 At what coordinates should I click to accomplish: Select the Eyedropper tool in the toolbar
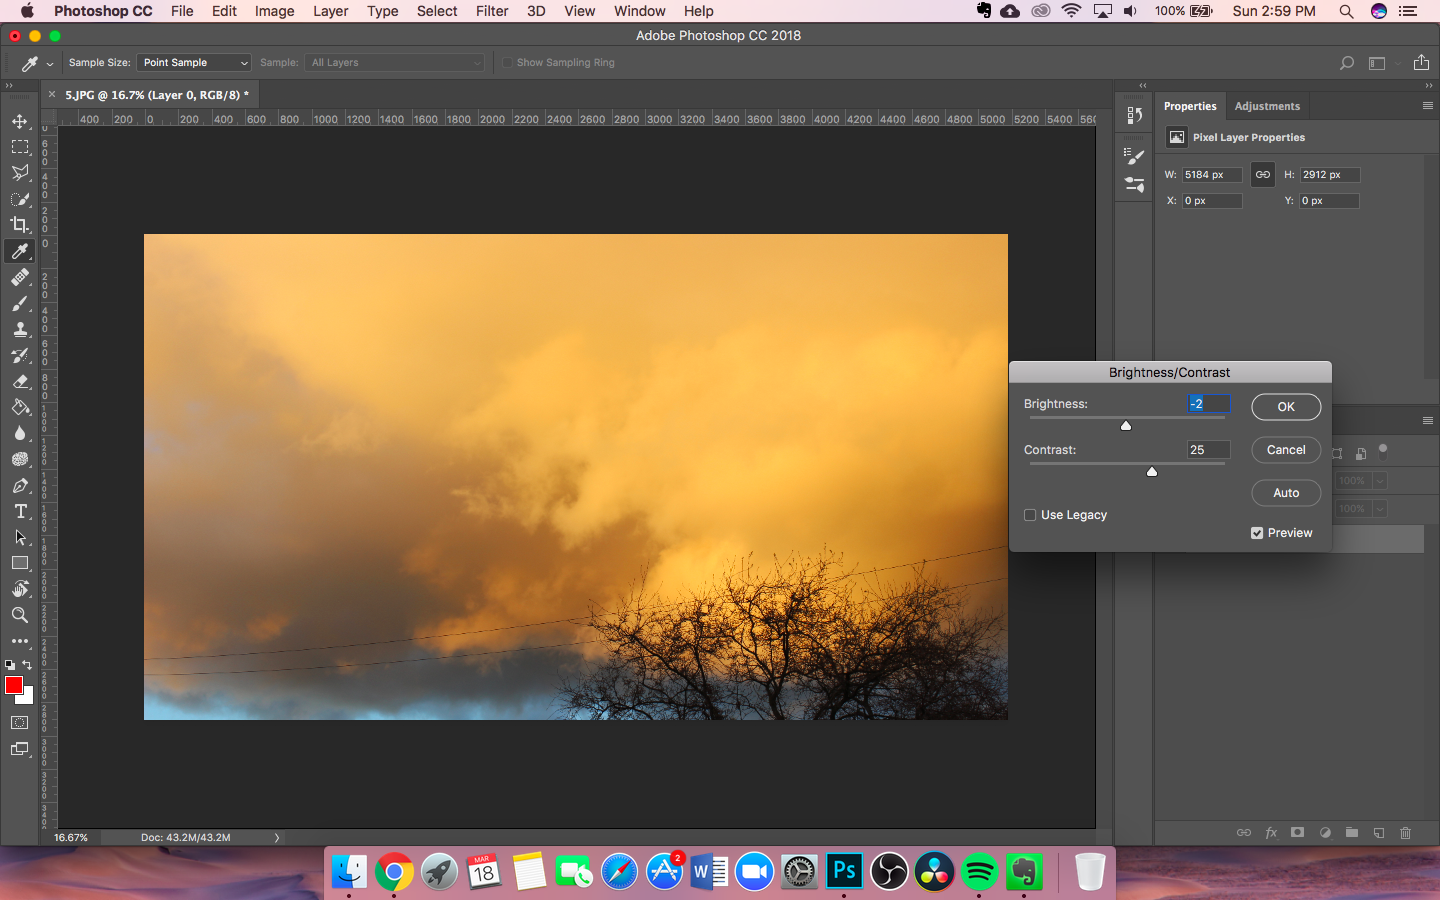pos(20,251)
